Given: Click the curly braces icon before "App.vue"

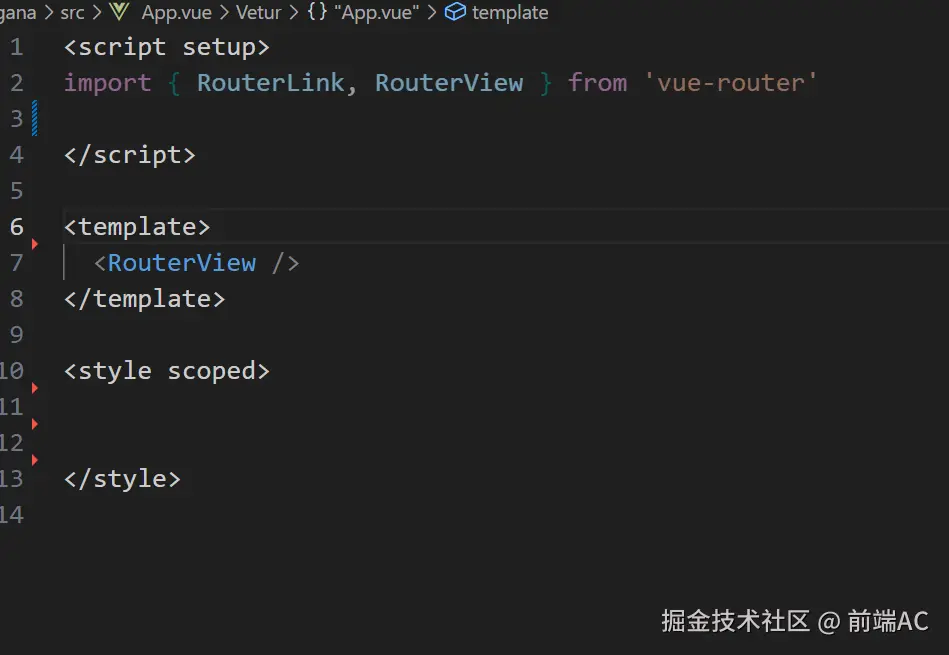Looking at the screenshot, I should click(x=318, y=12).
